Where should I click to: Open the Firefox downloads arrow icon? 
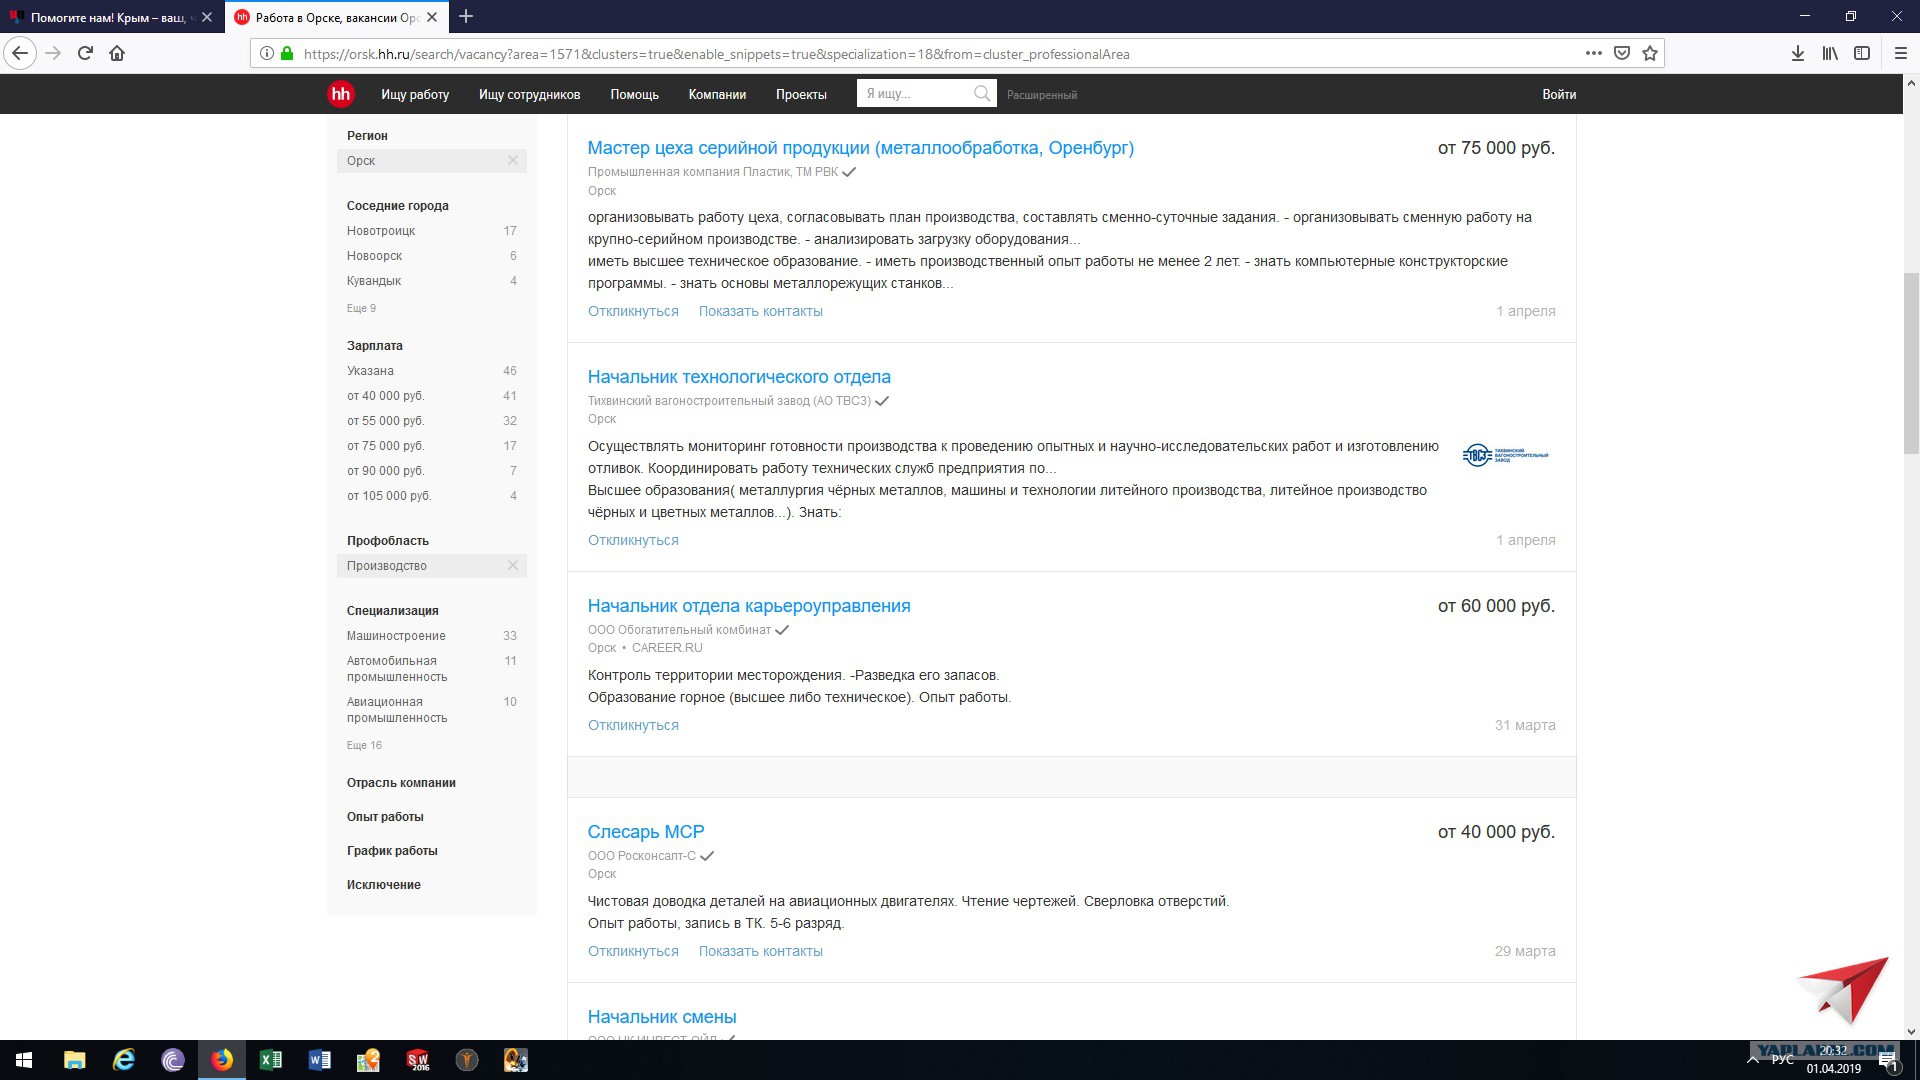click(x=1797, y=53)
